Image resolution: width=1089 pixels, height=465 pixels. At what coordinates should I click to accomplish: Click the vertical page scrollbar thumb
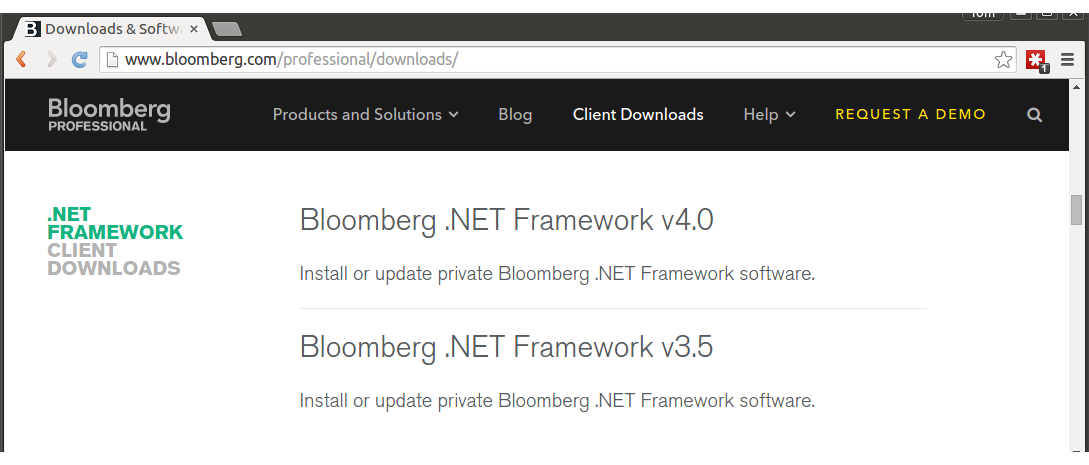tap(1076, 210)
